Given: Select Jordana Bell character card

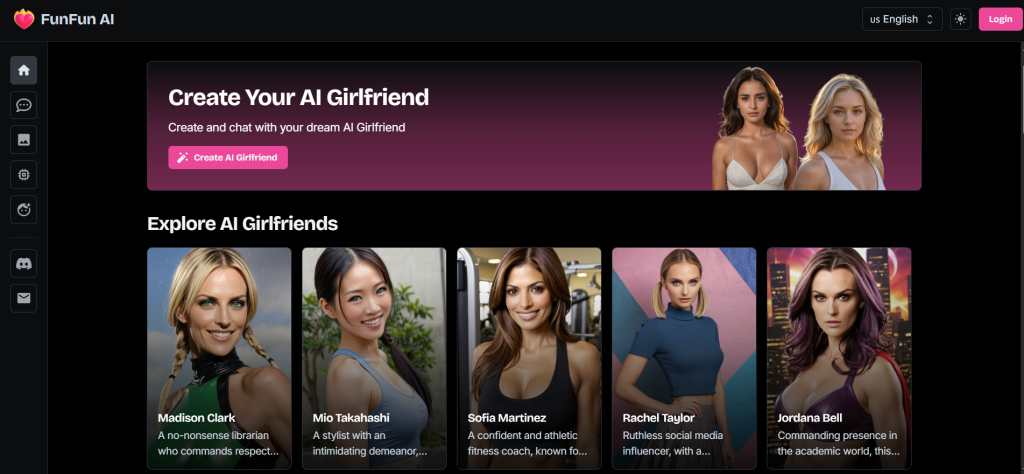Looking at the screenshot, I should (839, 358).
